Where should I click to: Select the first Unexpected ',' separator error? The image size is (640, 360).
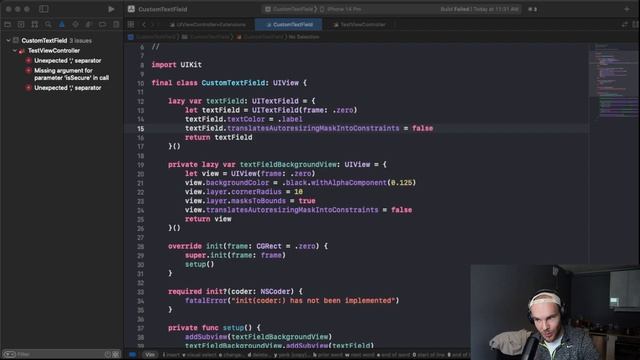point(67,60)
